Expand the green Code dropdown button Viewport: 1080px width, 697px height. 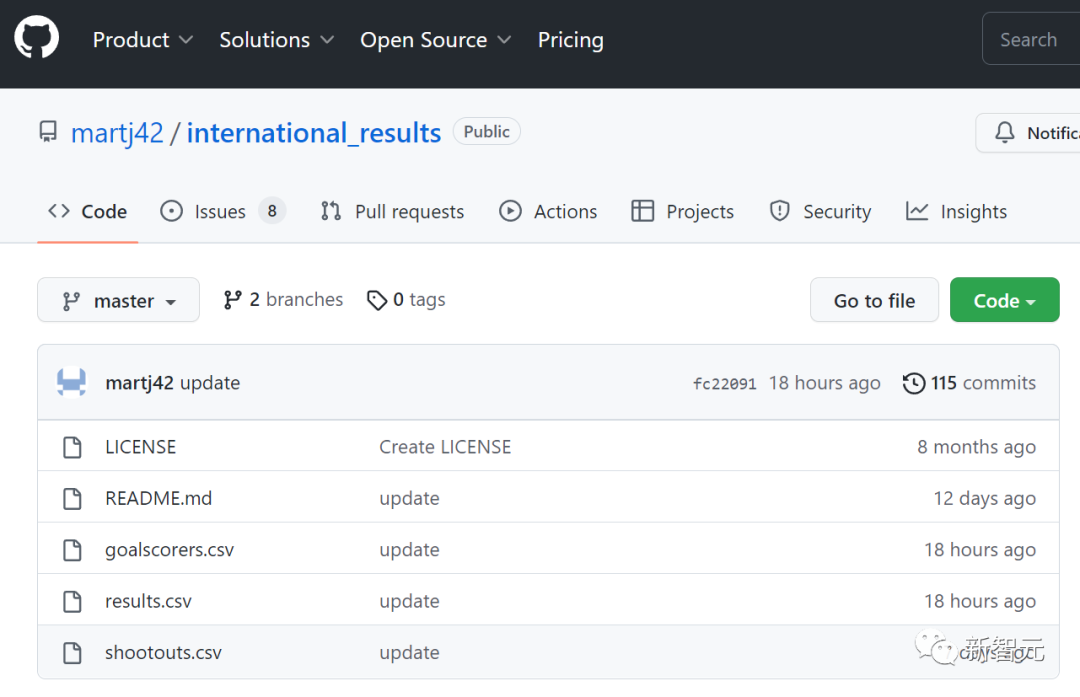coord(1004,300)
